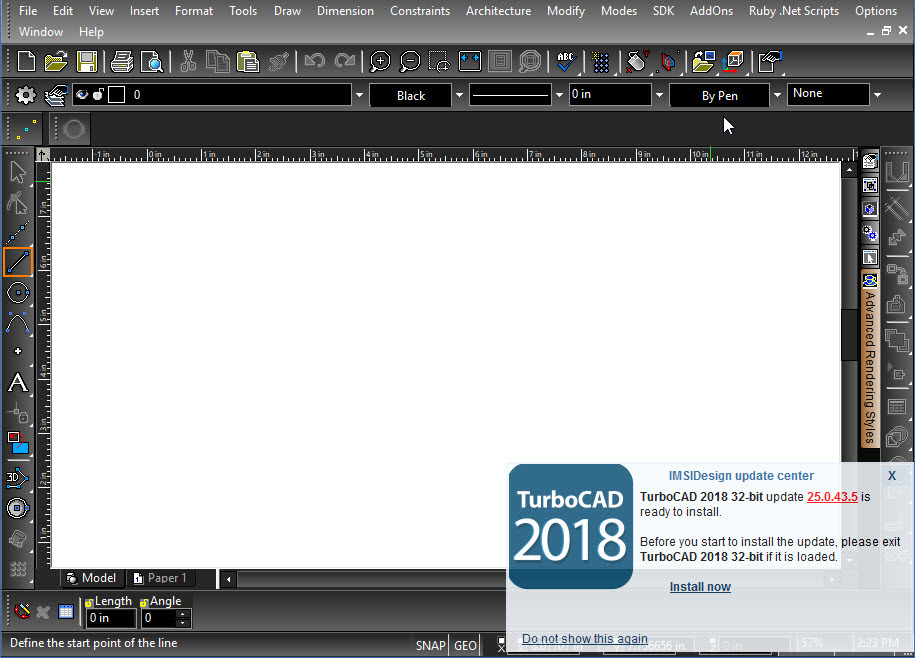The height and width of the screenshot is (658, 915).
Task: Click the Zoom In magnifier icon
Action: pyautogui.click(x=380, y=61)
